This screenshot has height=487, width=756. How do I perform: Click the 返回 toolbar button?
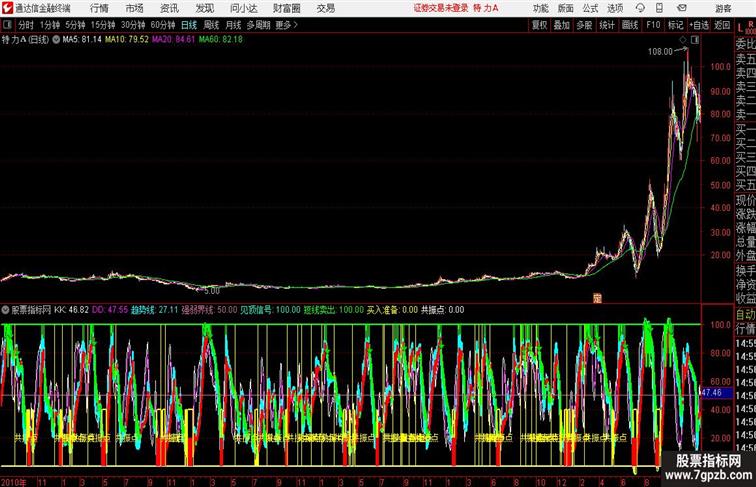click(722, 25)
